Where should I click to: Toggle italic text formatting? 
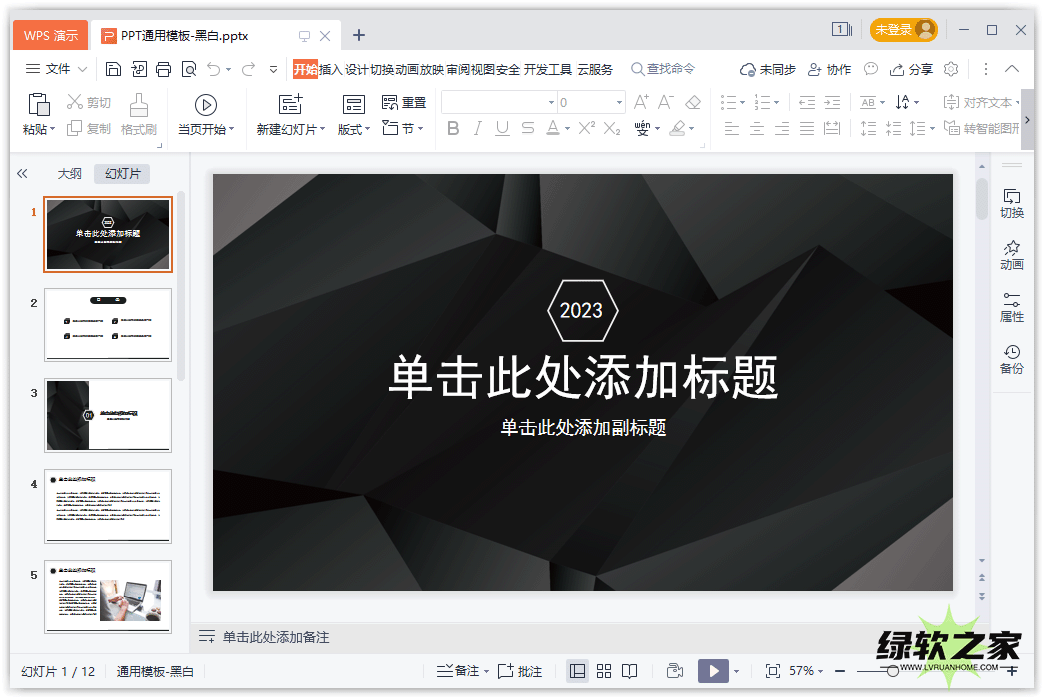point(477,128)
